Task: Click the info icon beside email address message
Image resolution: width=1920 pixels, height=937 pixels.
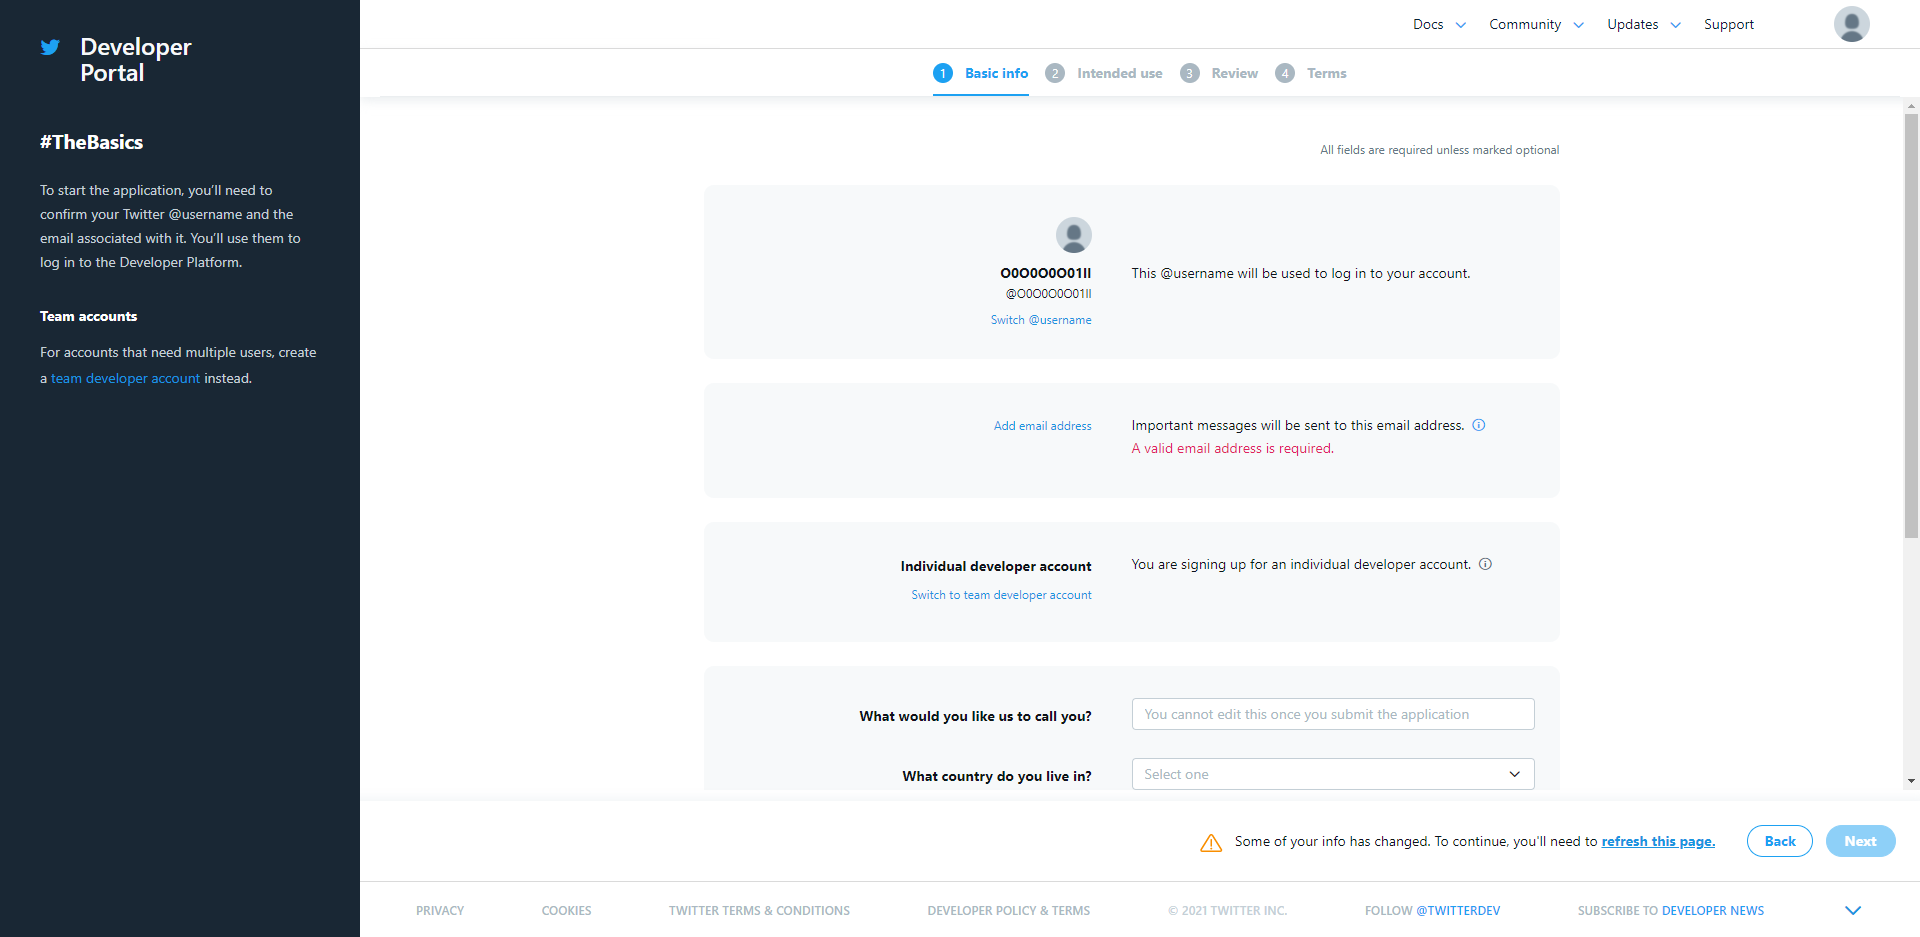Action: (x=1479, y=425)
